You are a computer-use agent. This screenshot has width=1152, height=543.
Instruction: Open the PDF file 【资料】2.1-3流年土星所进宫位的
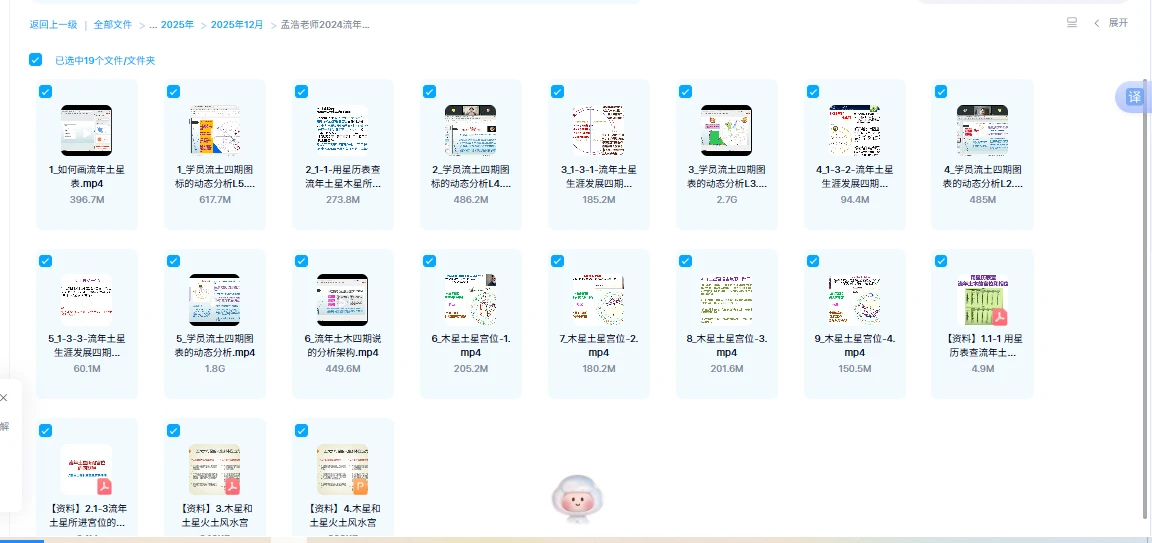click(86, 469)
